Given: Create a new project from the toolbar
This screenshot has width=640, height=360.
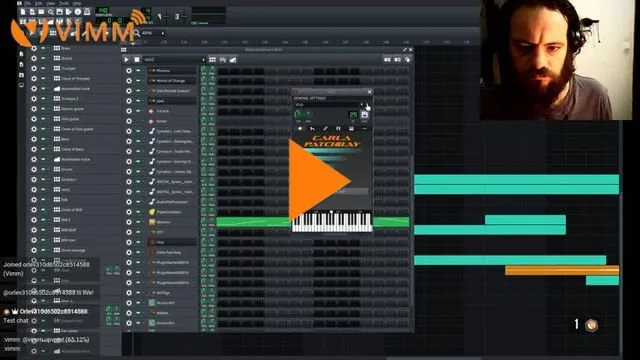Looking at the screenshot, I should coord(23,12).
